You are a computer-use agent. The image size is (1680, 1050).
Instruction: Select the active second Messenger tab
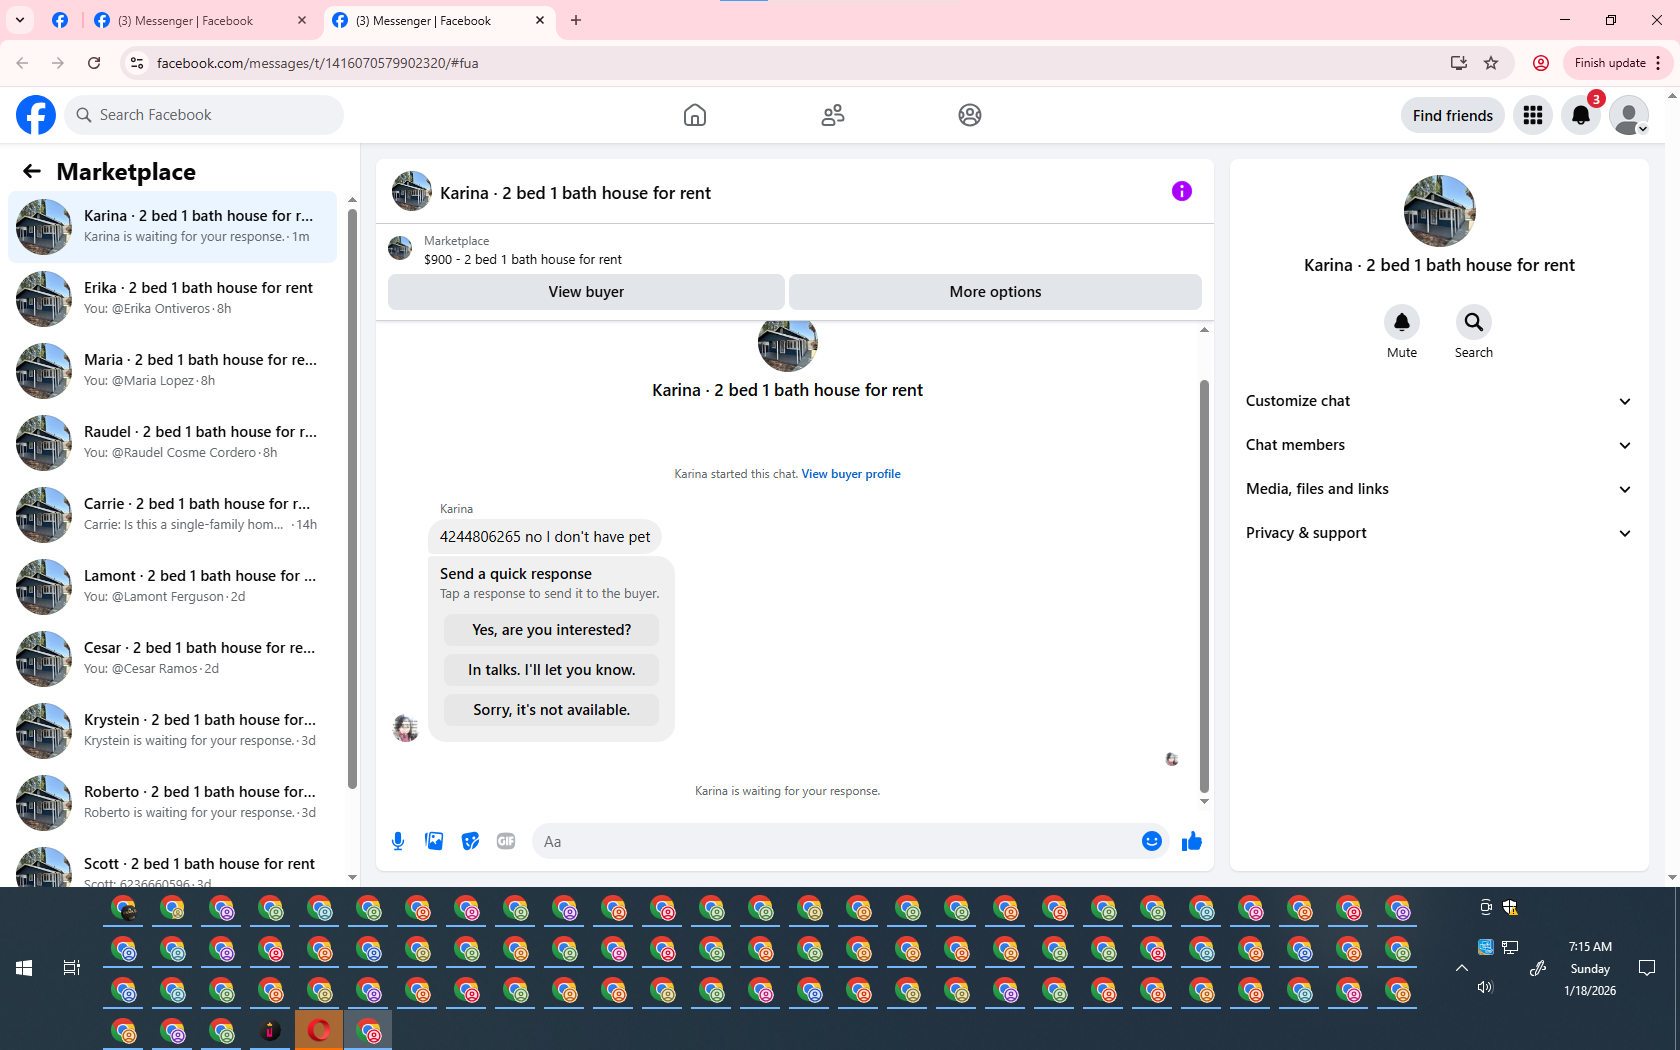tap(438, 20)
